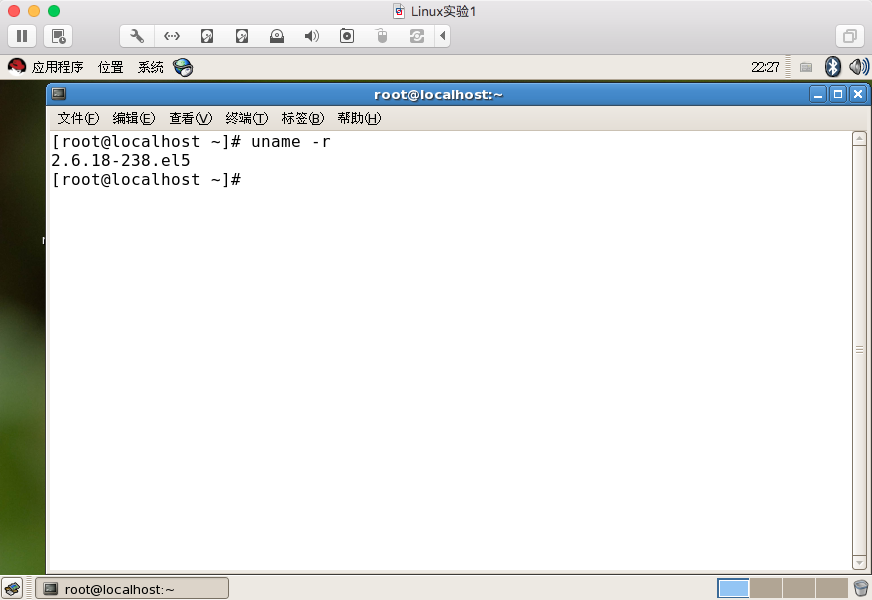Launch web browser globe icon in panel
The height and width of the screenshot is (600, 872).
click(x=182, y=67)
